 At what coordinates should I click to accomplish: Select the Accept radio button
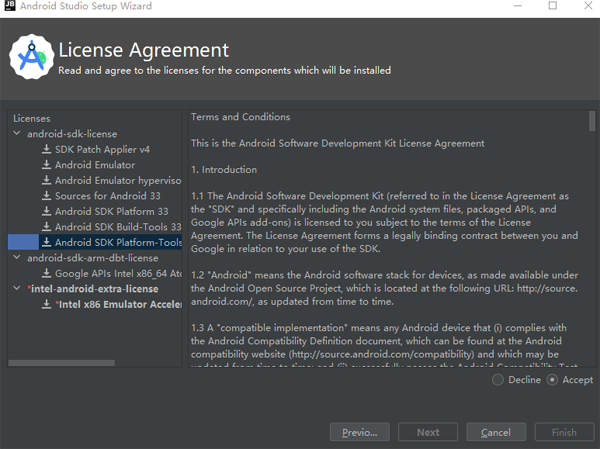553,380
